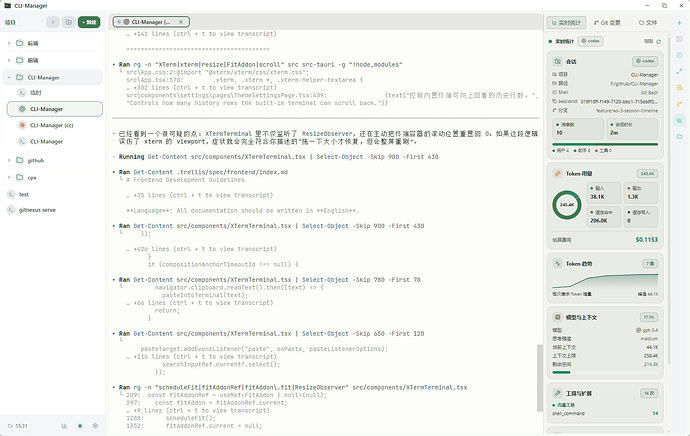Open the test terminal entry
Image resolution: width=690 pixels, height=436 pixels.
pyautogui.click(x=24, y=194)
